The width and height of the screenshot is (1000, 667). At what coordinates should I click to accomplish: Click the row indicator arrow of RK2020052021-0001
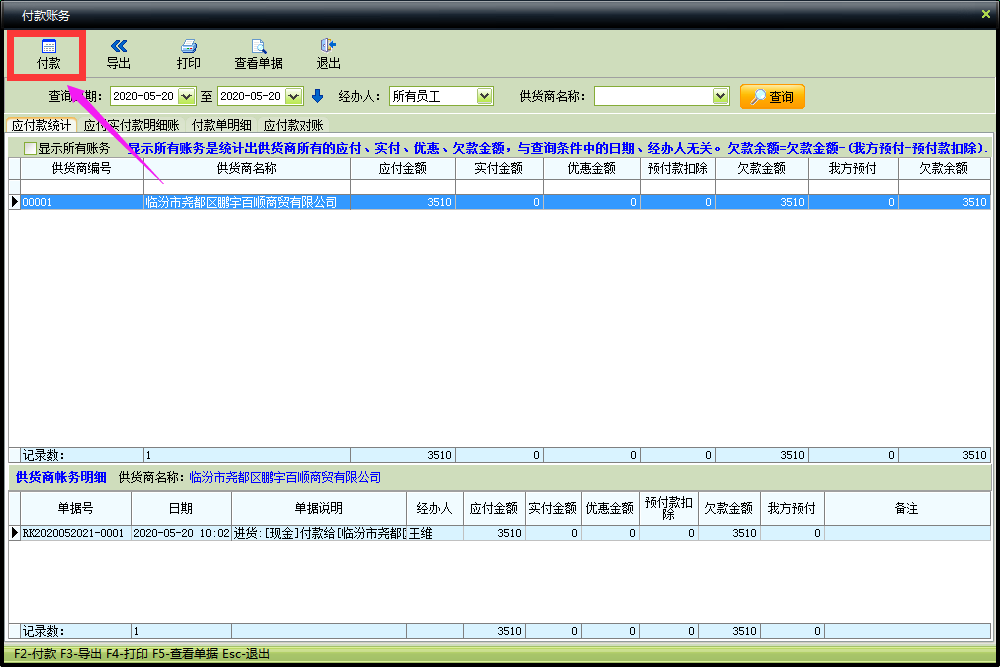15,533
